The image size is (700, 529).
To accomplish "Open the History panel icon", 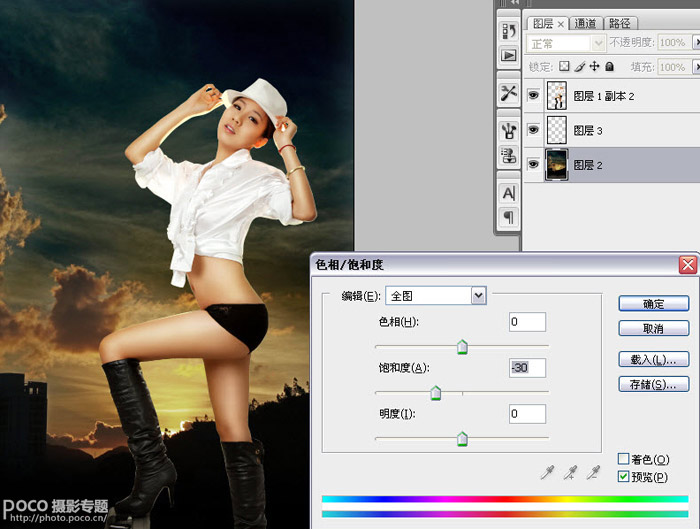I will point(509,31).
